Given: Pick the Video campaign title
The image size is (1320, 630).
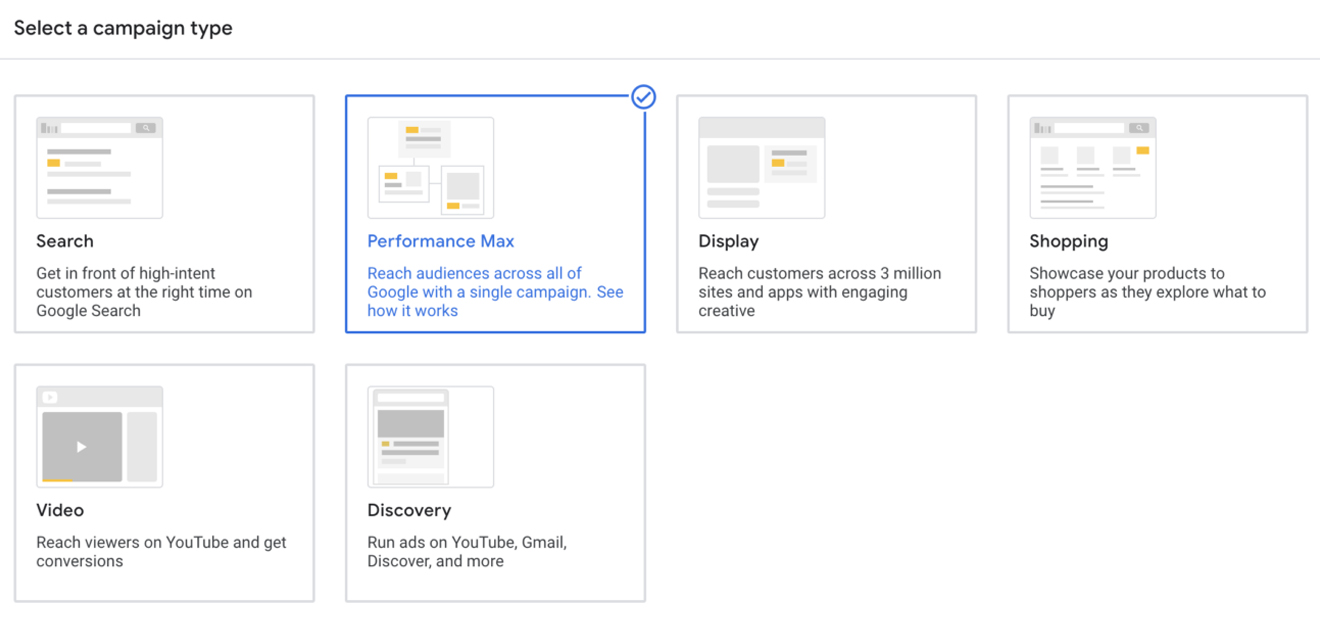Looking at the screenshot, I should click(x=60, y=510).
